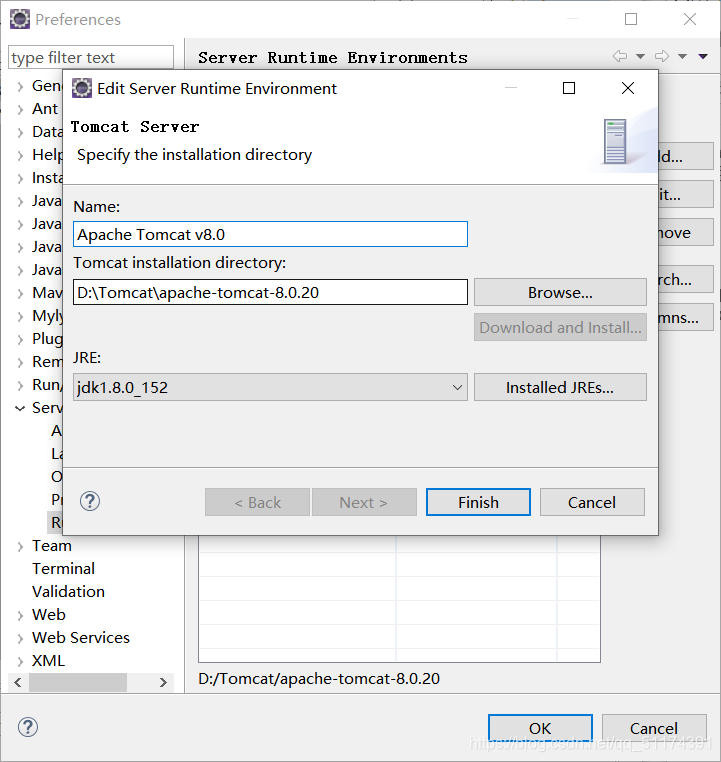Expand the XML tree node

(x=20, y=661)
